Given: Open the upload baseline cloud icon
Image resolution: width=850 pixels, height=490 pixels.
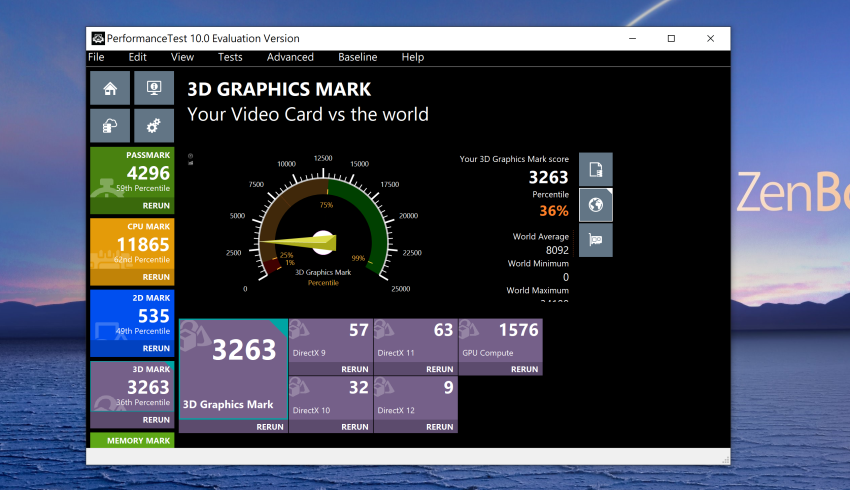Looking at the screenshot, I should pyautogui.click(x=110, y=126).
